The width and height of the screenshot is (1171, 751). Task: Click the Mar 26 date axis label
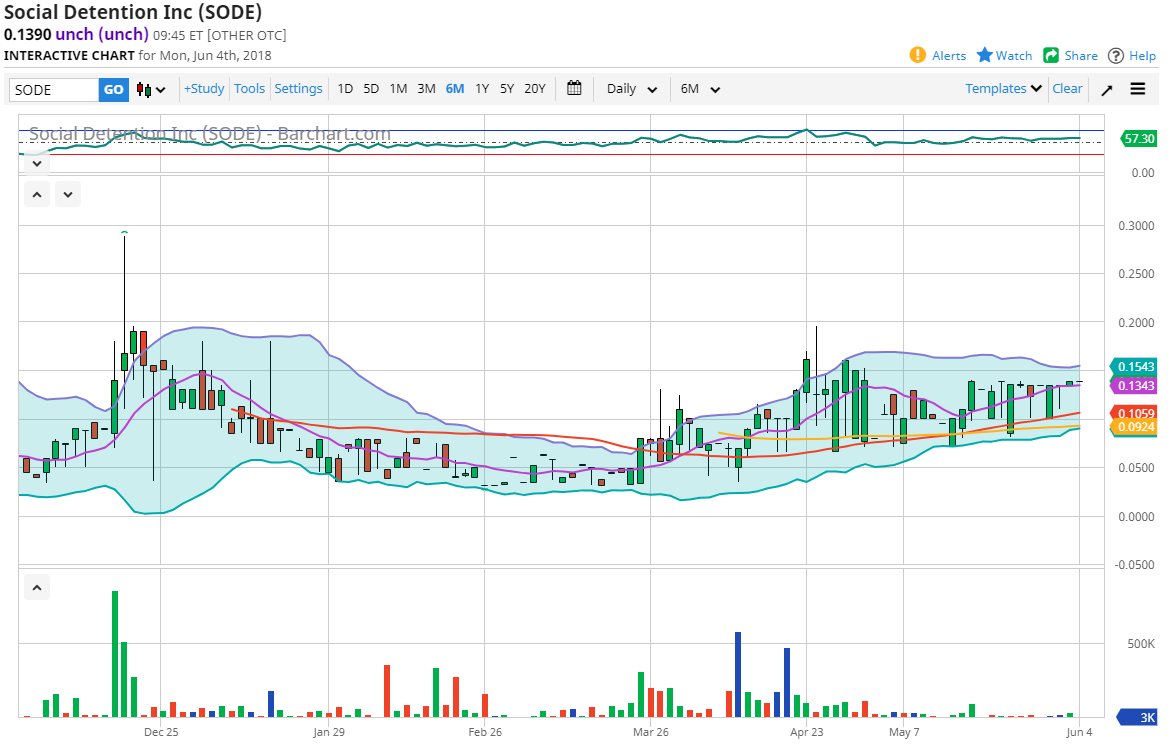[x=650, y=732]
